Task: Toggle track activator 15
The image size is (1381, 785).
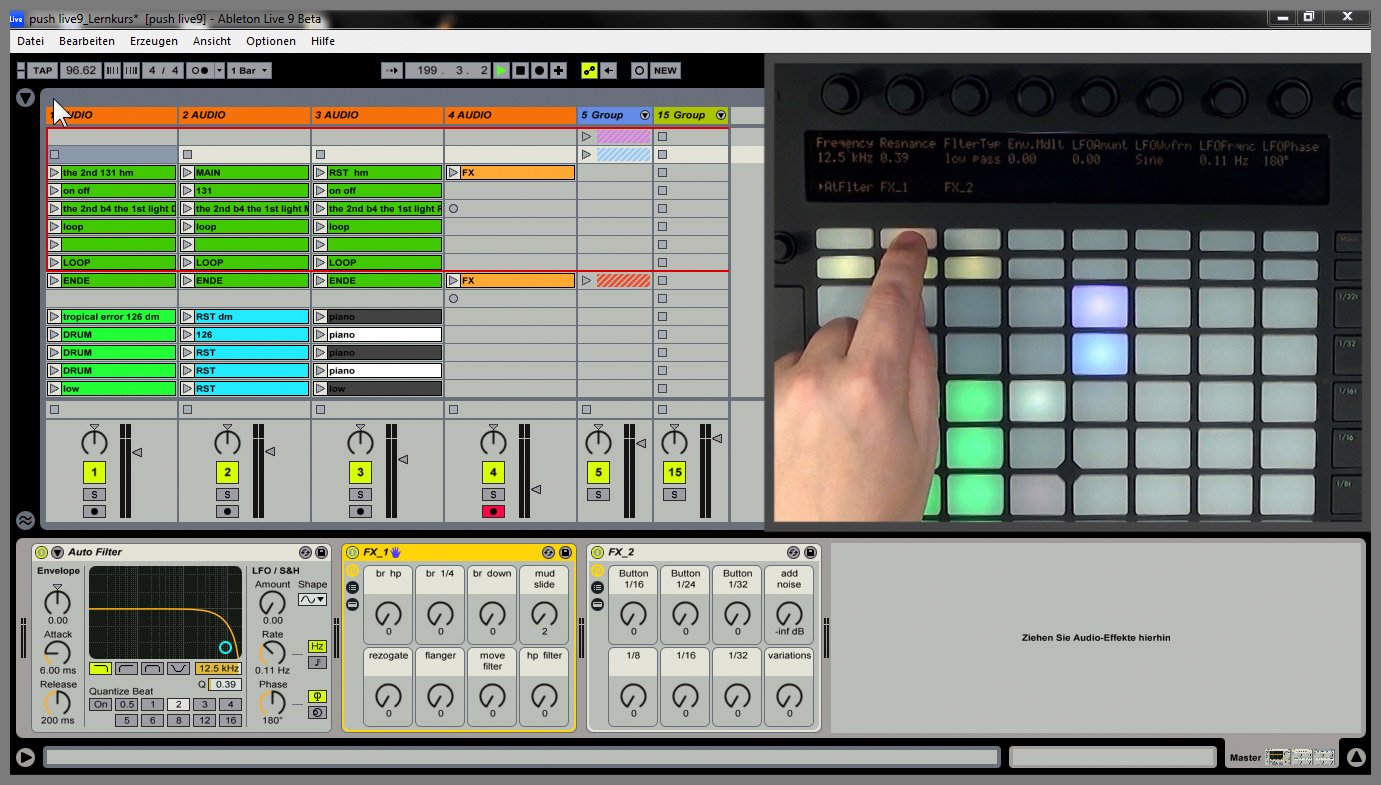Action: (674, 473)
